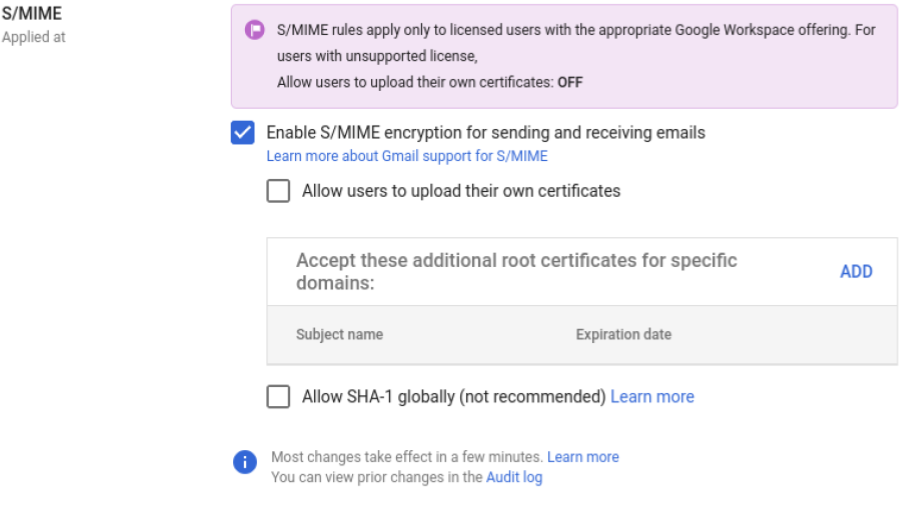The width and height of the screenshot is (911, 519).
Task: Click the Subject name column header
Action: (339, 334)
